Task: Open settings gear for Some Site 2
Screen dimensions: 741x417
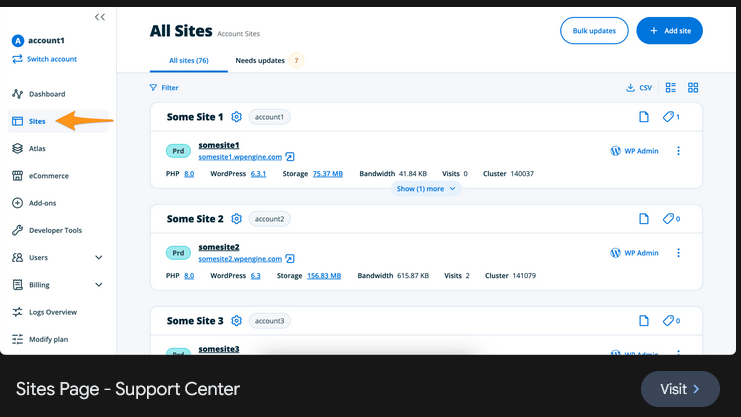Action: pos(236,219)
